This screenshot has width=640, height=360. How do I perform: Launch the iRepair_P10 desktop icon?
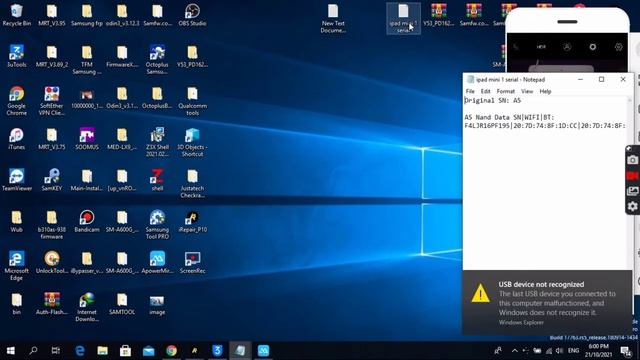pos(192,221)
